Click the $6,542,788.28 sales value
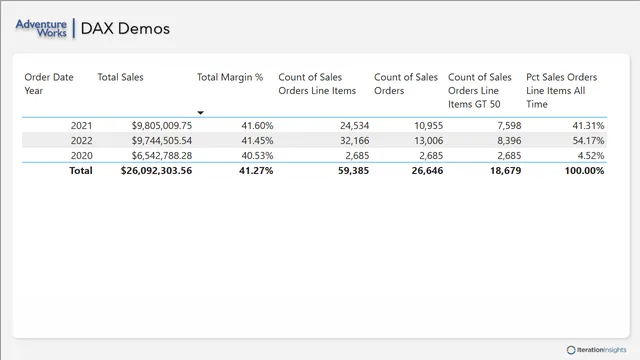The width and height of the screenshot is (640, 360). tap(162, 156)
